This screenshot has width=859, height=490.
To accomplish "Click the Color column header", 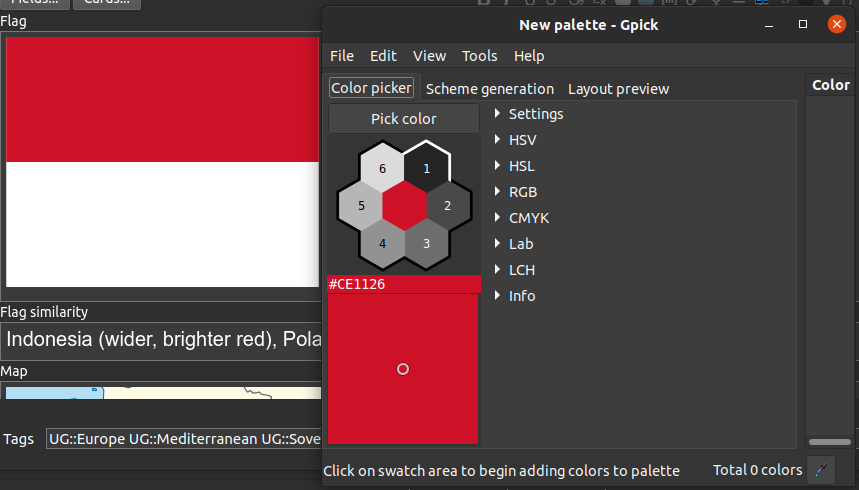I will tap(831, 85).
